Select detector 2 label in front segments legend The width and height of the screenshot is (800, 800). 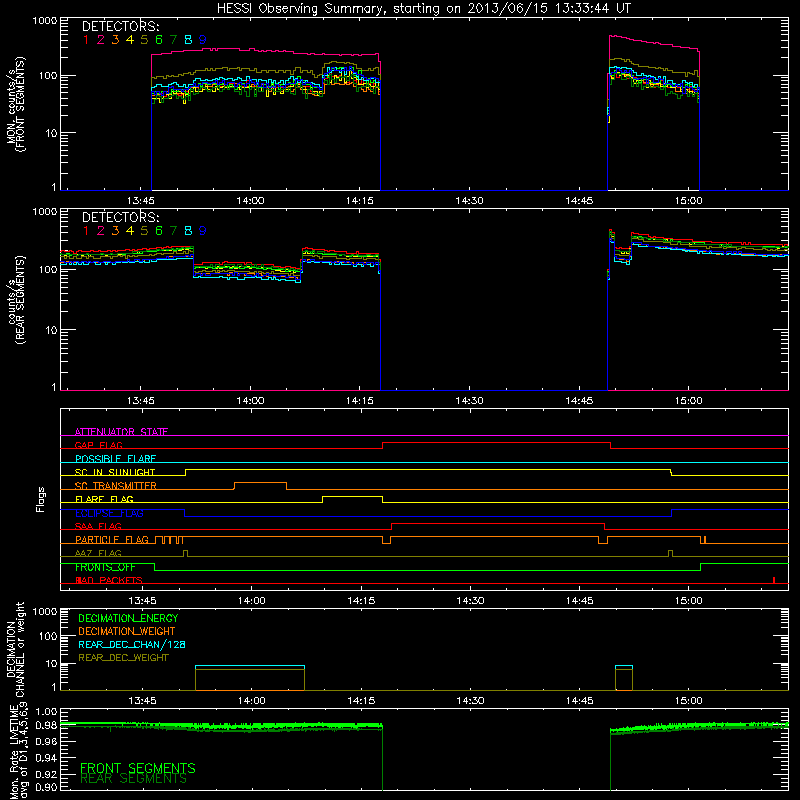pyautogui.click(x=101, y=40)
